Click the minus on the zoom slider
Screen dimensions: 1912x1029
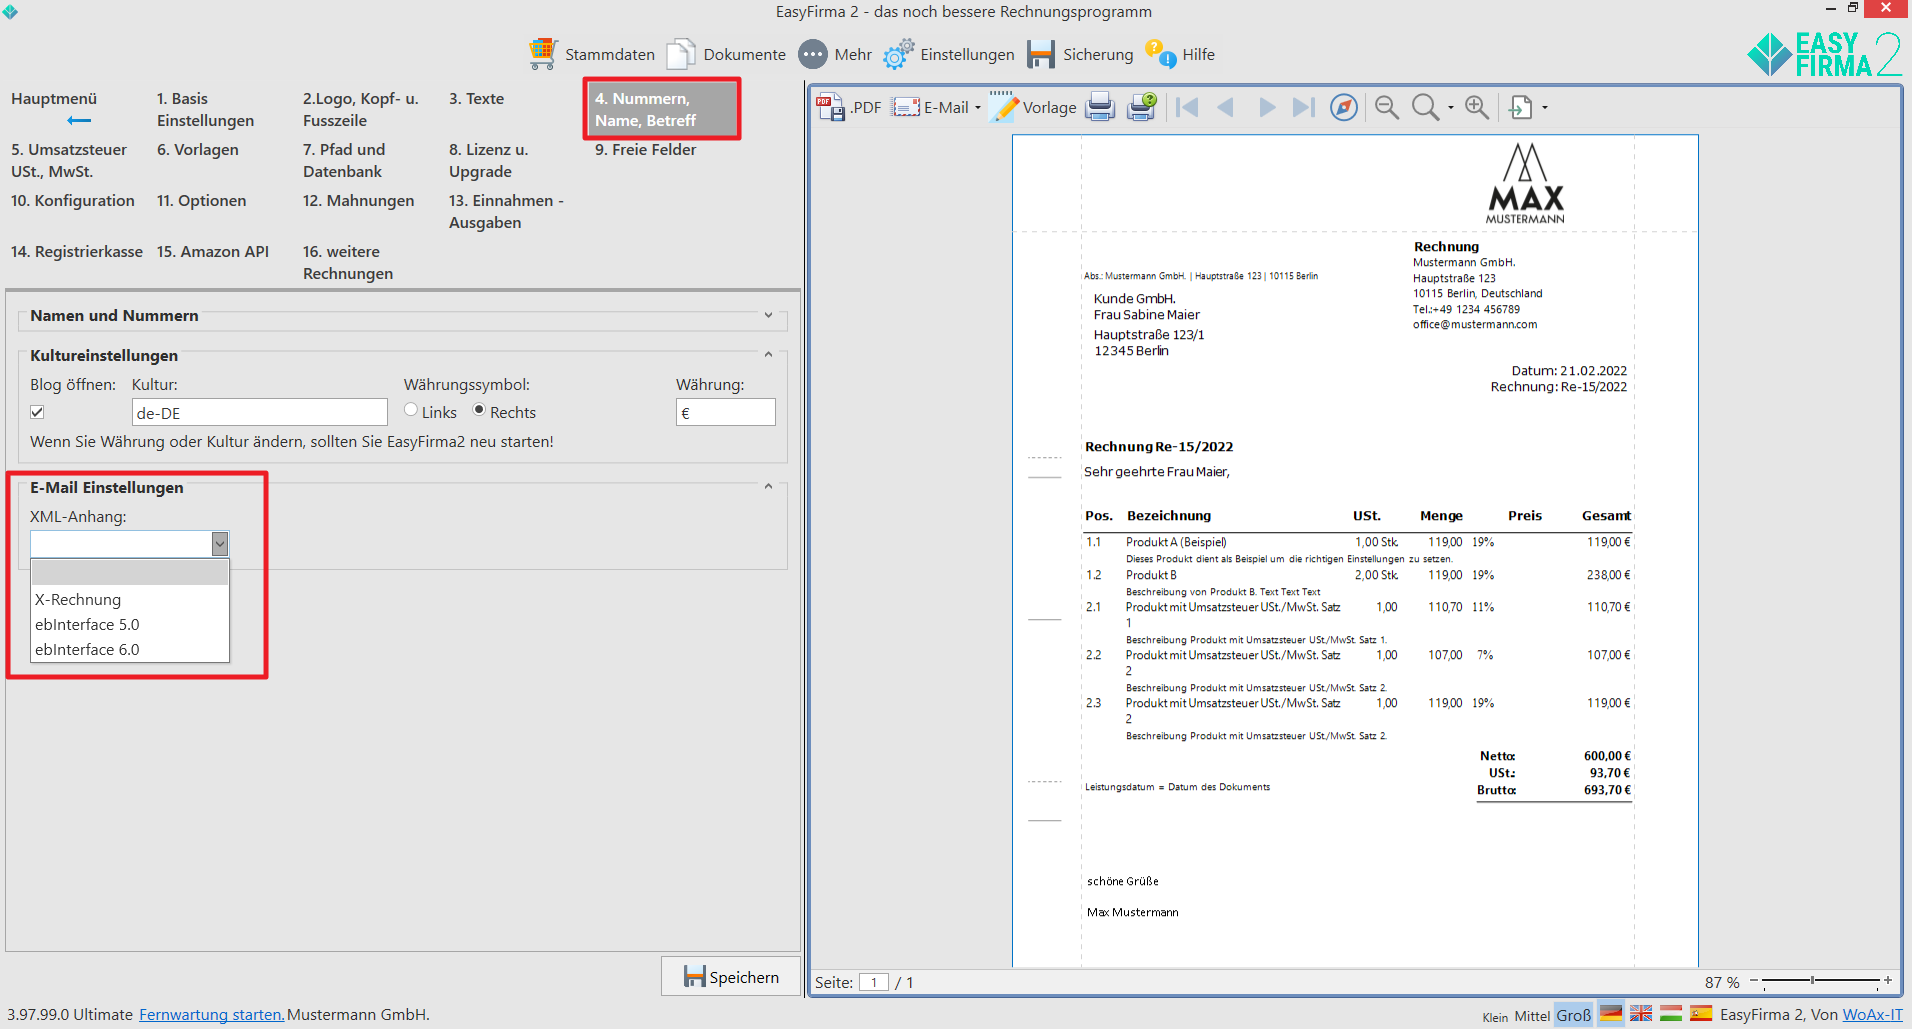tap(1754, 980)
